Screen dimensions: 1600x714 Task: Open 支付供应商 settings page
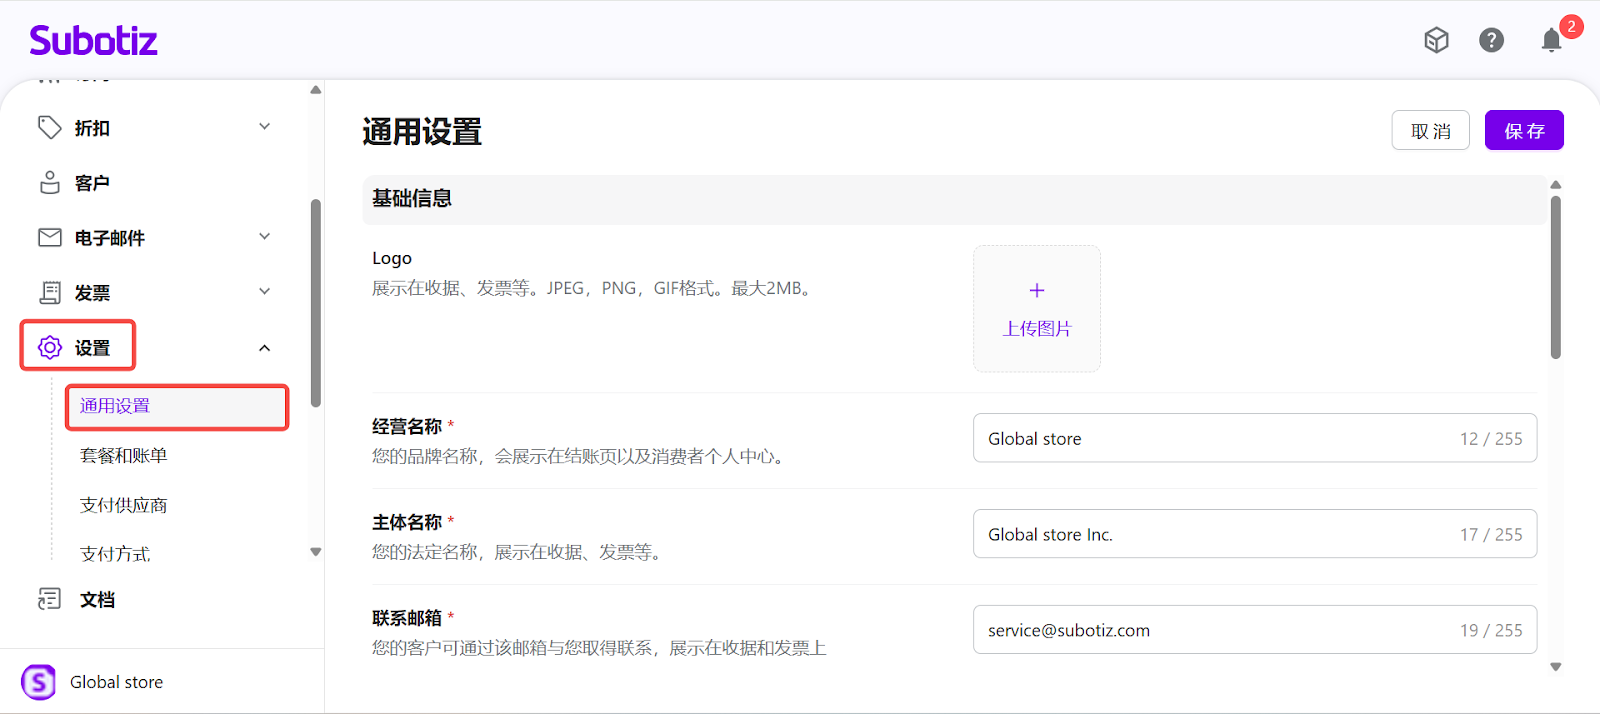[123, 505]
